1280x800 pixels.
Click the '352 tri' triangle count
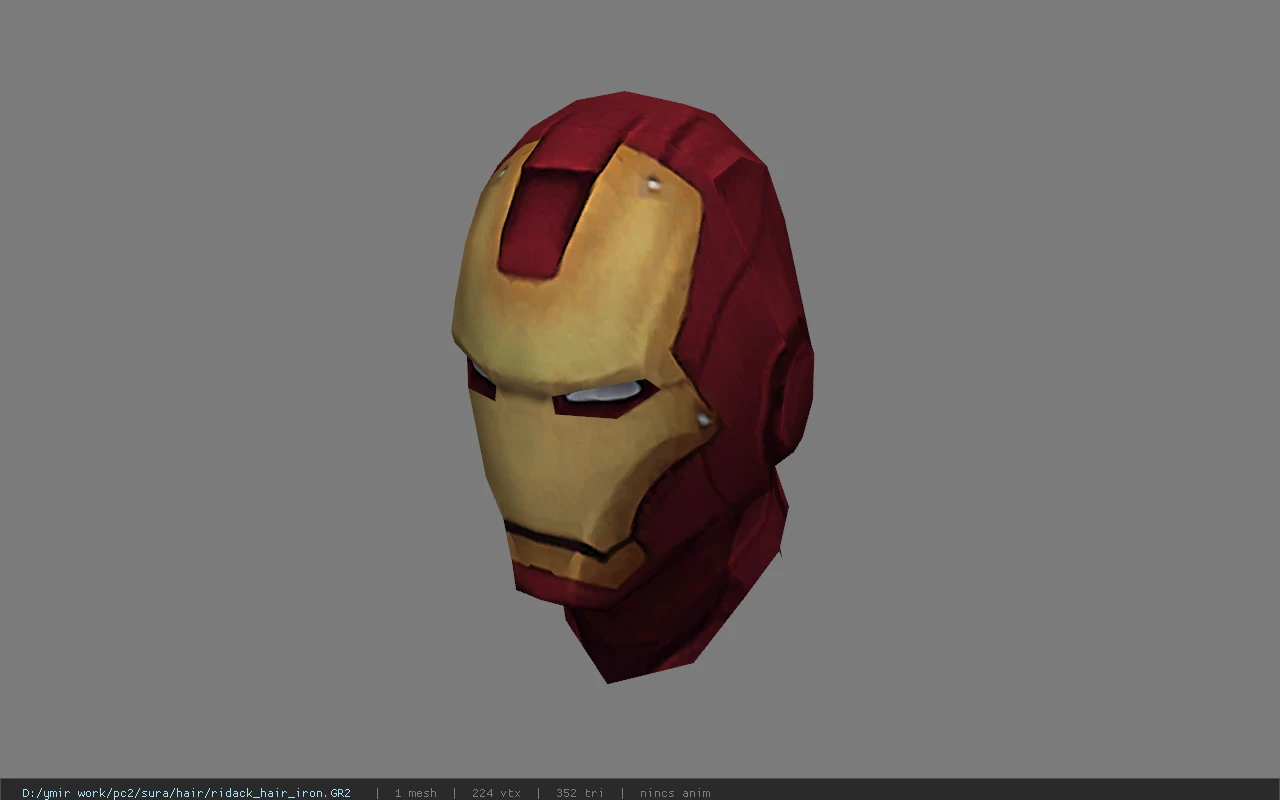click(580, 793)
